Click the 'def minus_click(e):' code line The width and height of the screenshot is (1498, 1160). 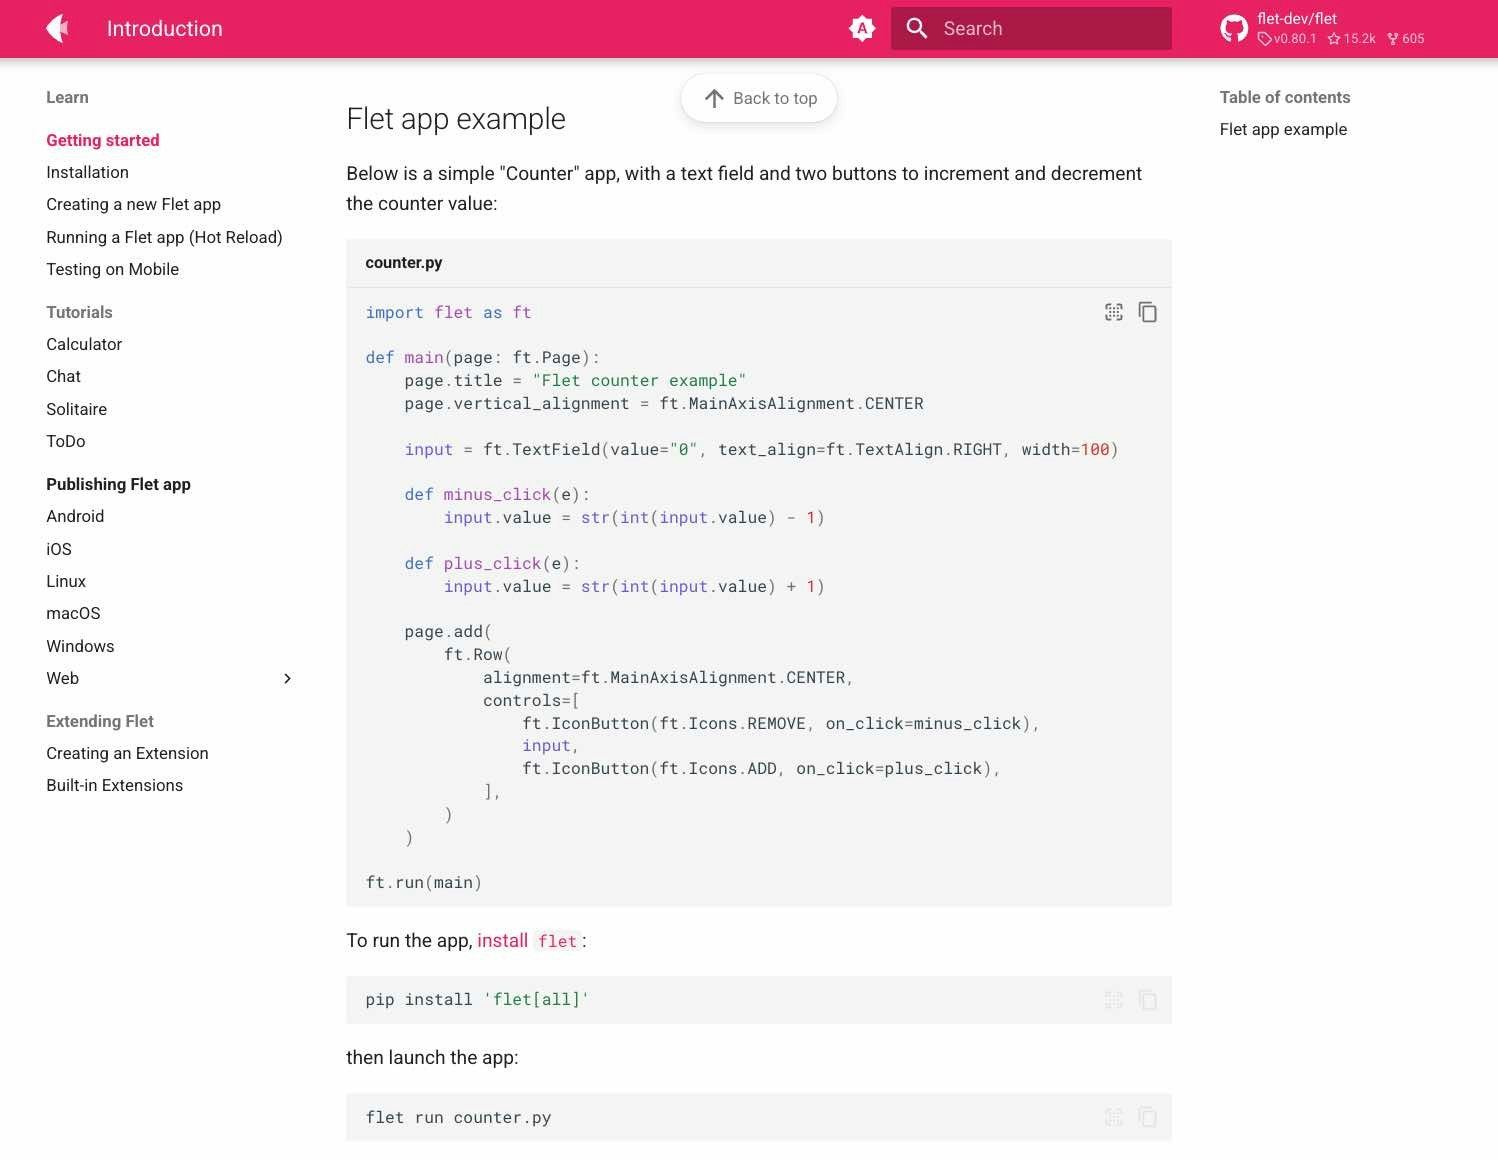tap(497, 494)
